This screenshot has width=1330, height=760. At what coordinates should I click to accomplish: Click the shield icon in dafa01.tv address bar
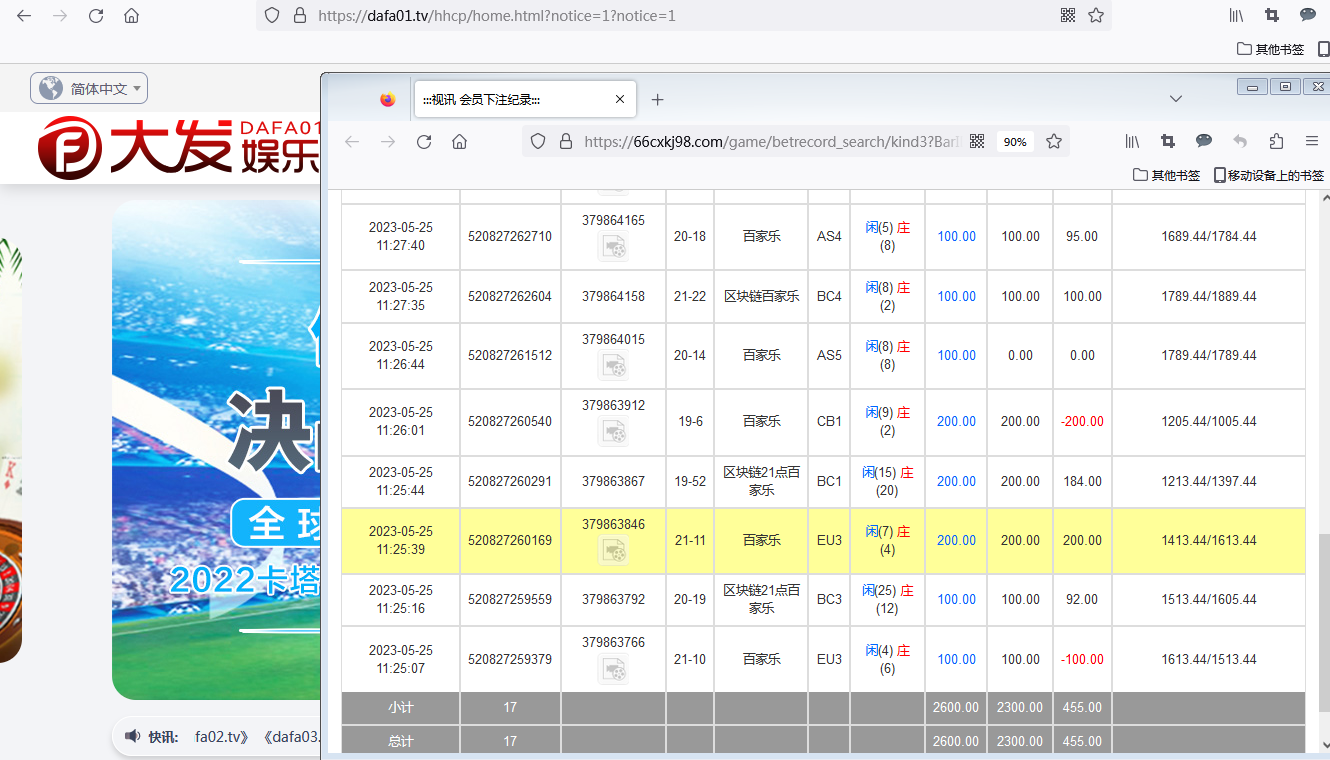[x=271, y=16]
